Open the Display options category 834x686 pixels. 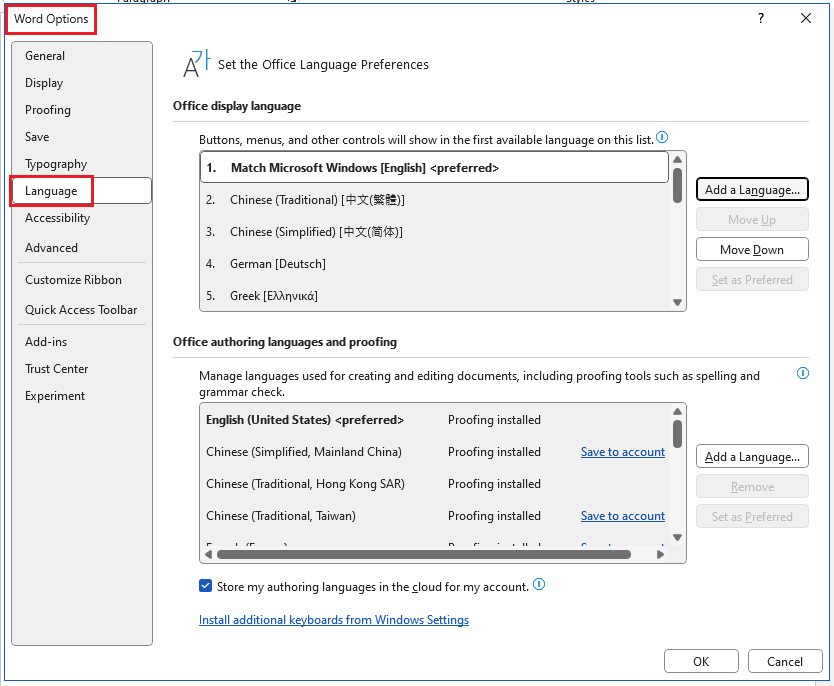(81, 83)
